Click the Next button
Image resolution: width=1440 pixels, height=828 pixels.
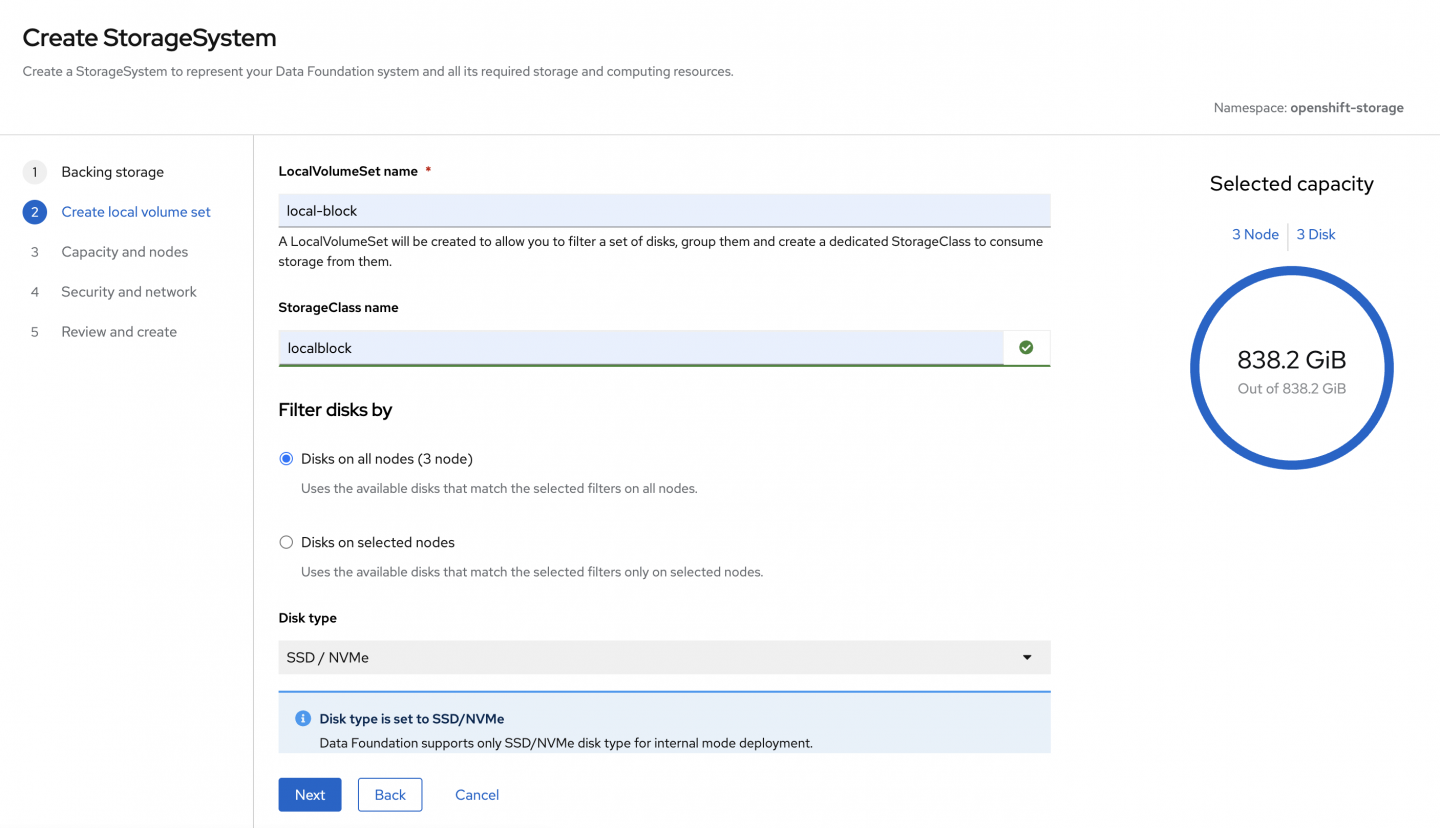[x=310, y=795]
